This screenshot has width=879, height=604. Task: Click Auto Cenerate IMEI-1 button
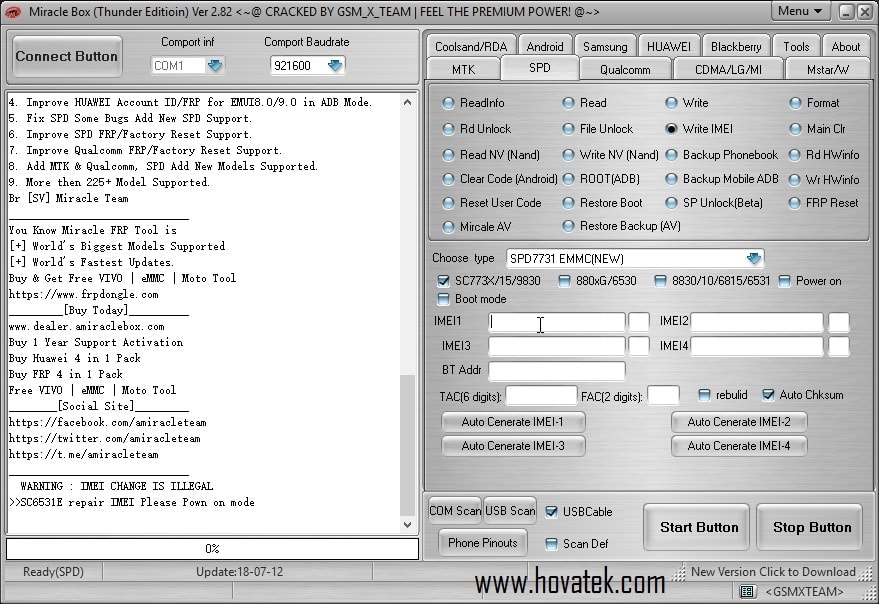tap(513, 422)
